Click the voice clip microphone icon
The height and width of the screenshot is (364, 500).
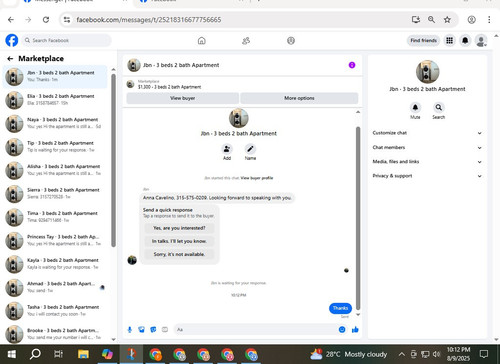(x=130, y=330)
